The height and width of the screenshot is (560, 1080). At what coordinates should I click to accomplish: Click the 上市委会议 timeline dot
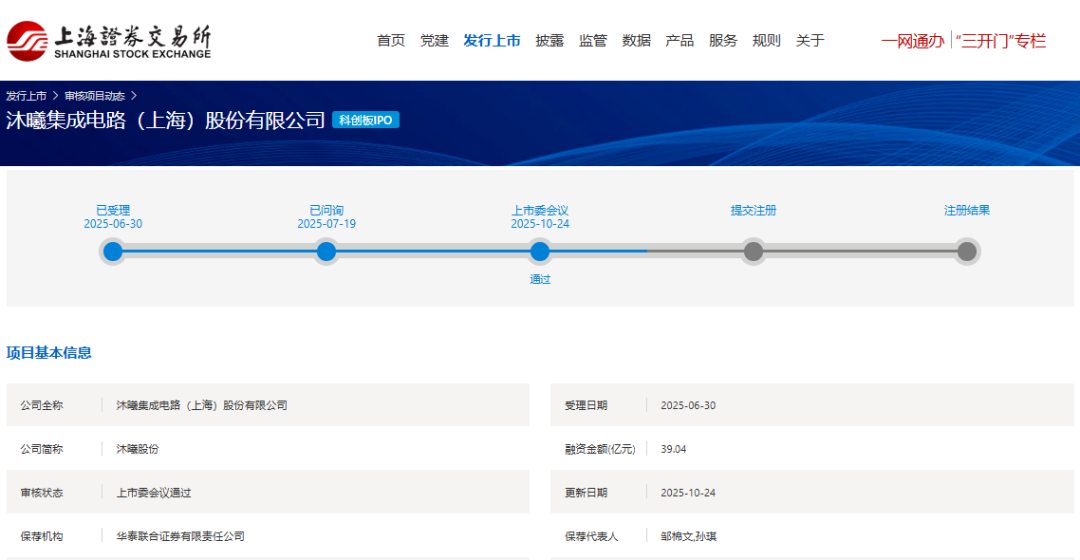point(540,251)
